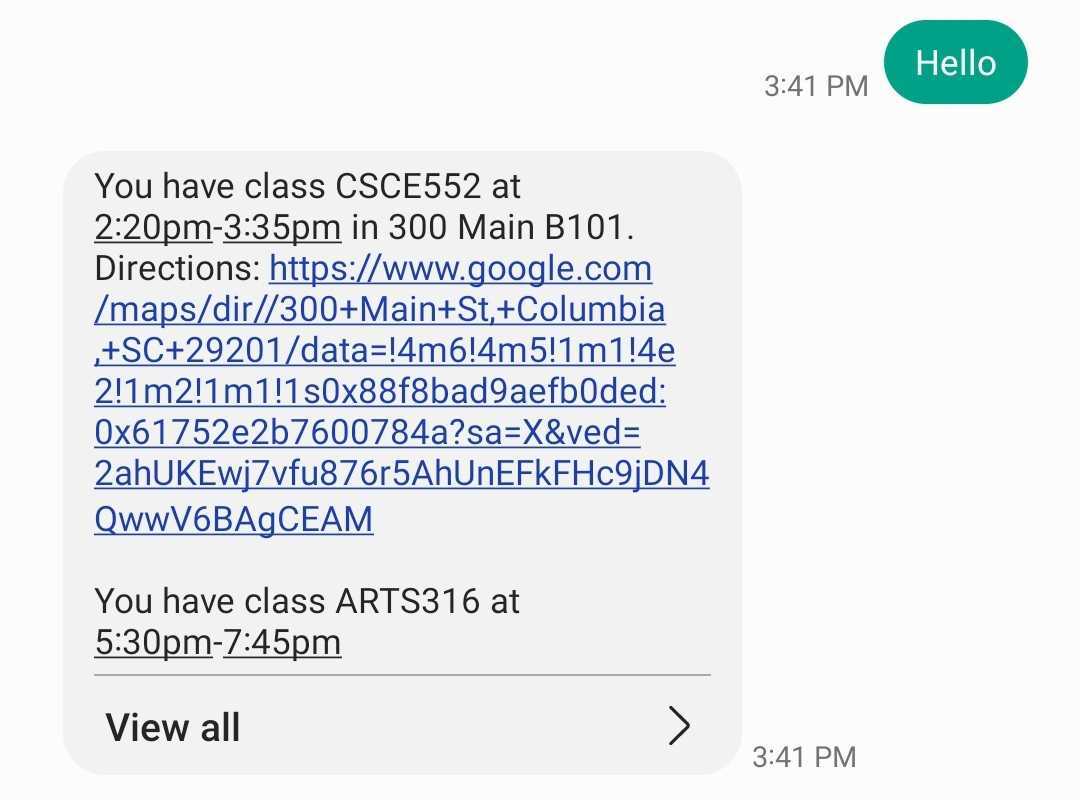Click link line starting with 2ahUKEwj7vfu876r5

402,473
